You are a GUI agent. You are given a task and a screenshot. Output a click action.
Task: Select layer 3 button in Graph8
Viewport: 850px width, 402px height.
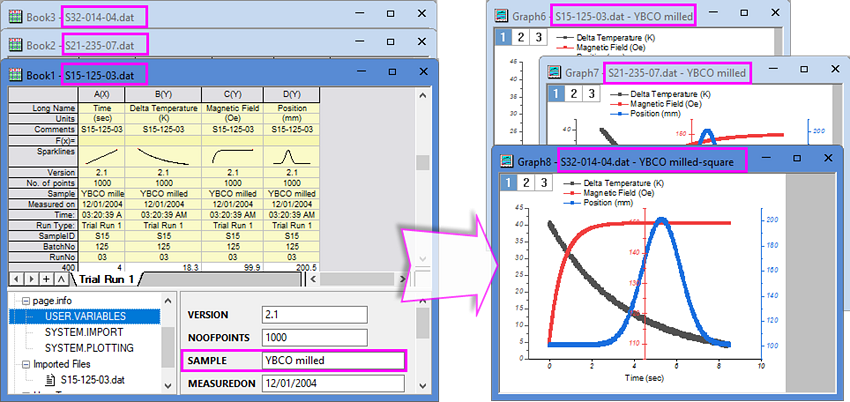pyautogui.click(x=542, y=182)
